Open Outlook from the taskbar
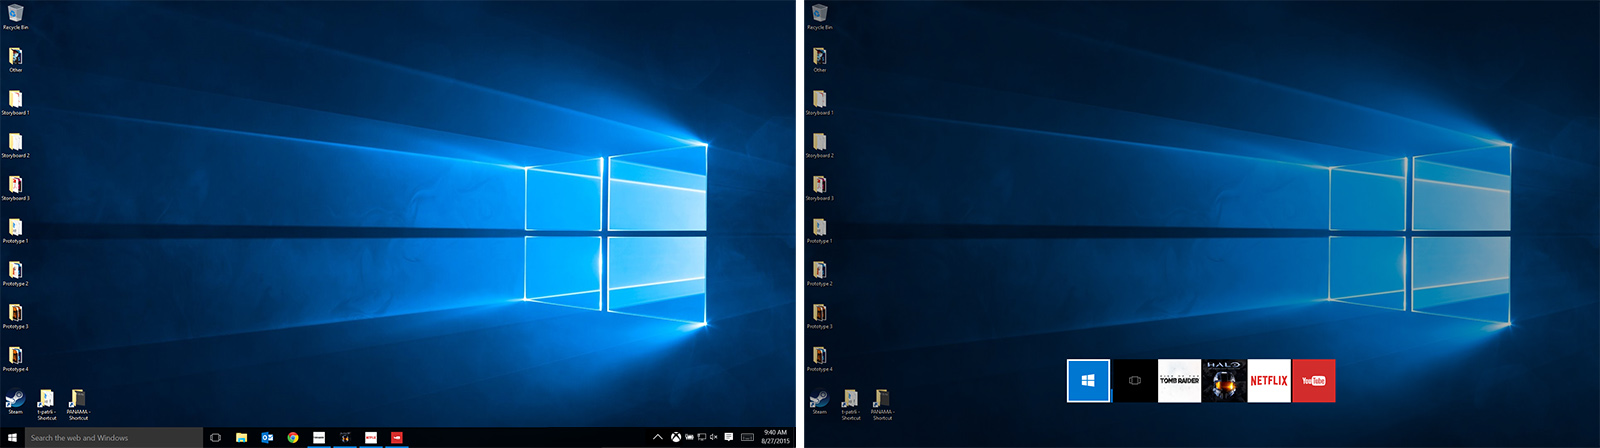Screen dimensions: 1600x448 (267, 437)
